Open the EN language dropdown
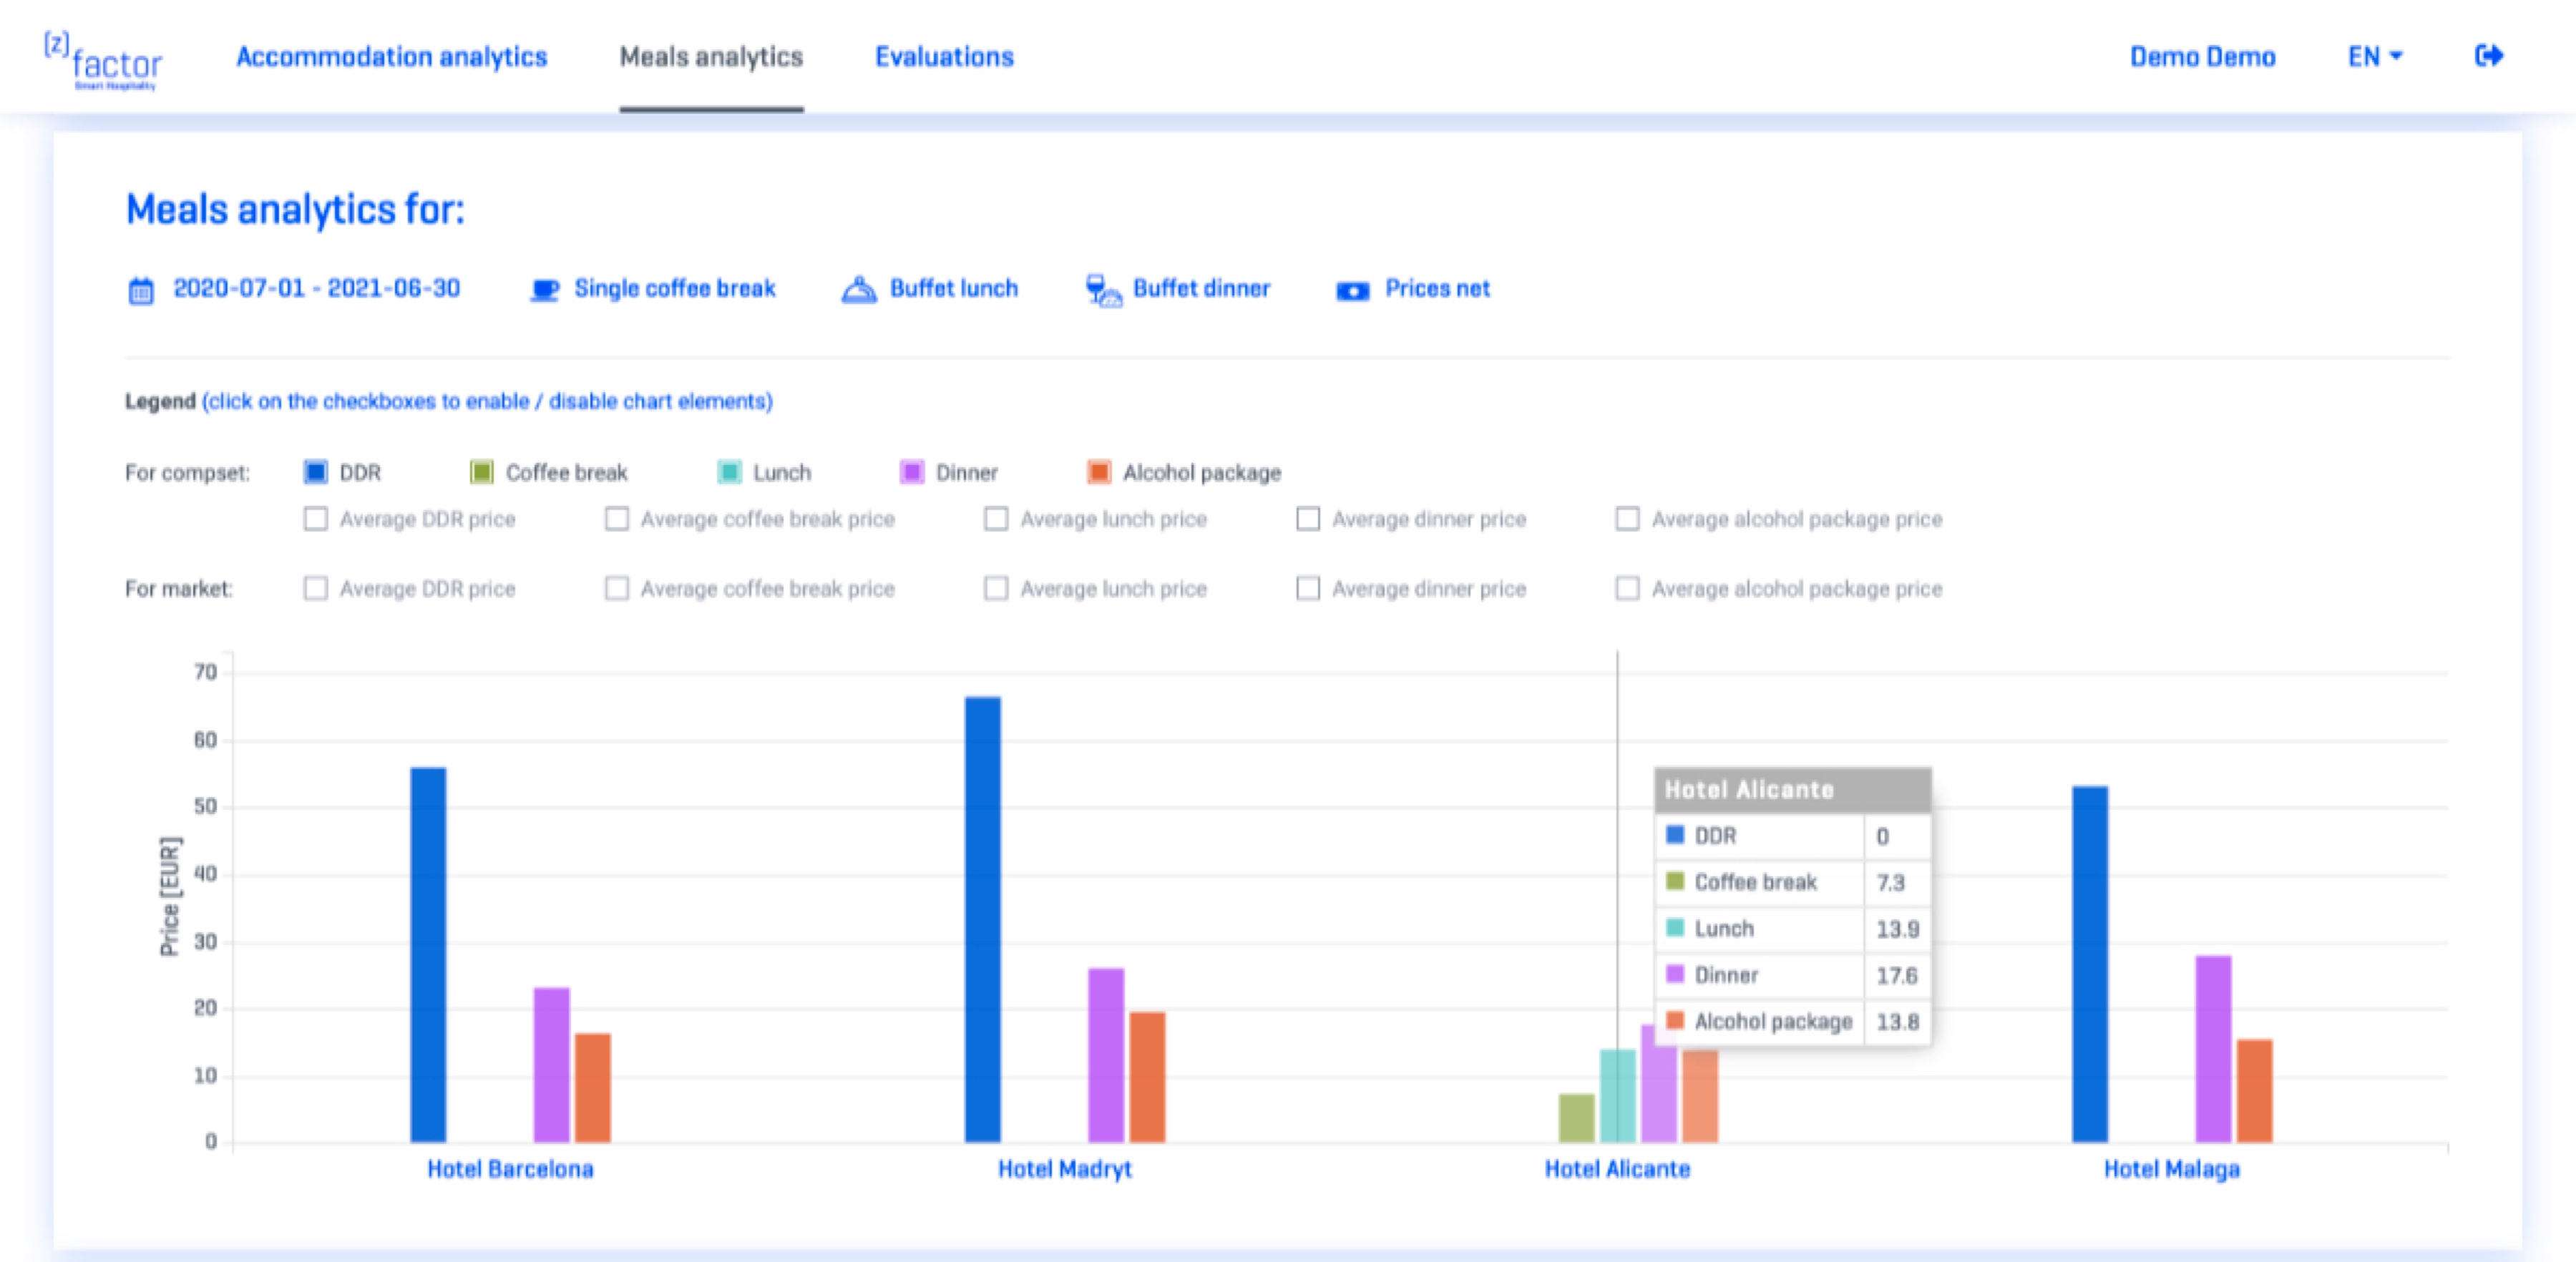The width and height of the screenshot is (2576, 1262). coord(2374,57)
